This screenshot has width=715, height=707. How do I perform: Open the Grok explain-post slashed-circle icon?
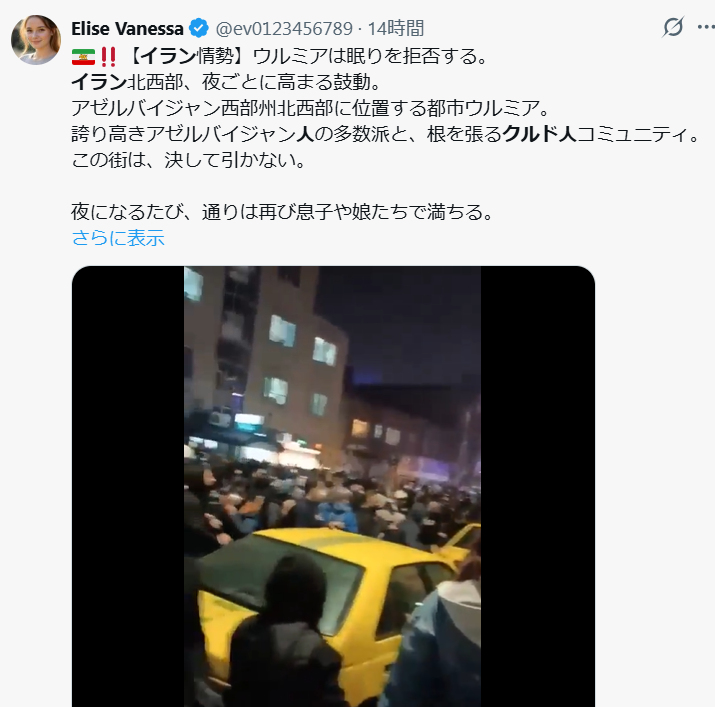pos(673,27)
